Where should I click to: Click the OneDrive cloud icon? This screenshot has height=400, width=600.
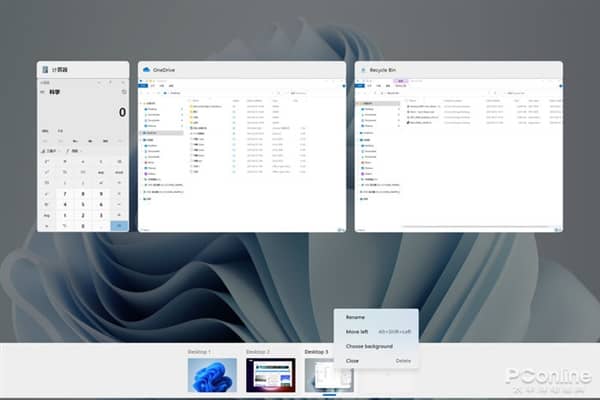tap(146, 70)
